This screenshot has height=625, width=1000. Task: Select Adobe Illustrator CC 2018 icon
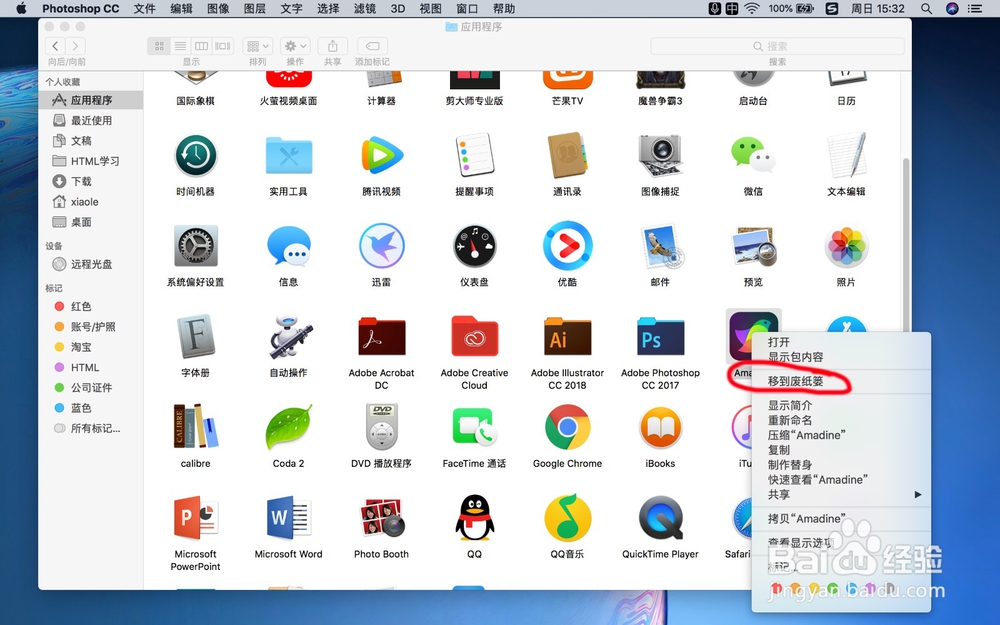(x=567, y=336)
